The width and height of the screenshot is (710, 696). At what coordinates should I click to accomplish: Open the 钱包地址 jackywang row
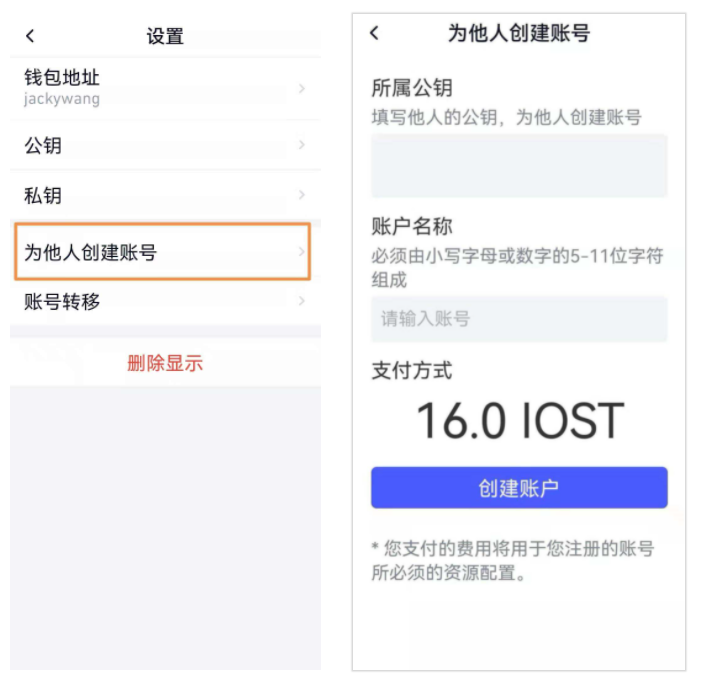pyautogui.click(x=165, y=88)
